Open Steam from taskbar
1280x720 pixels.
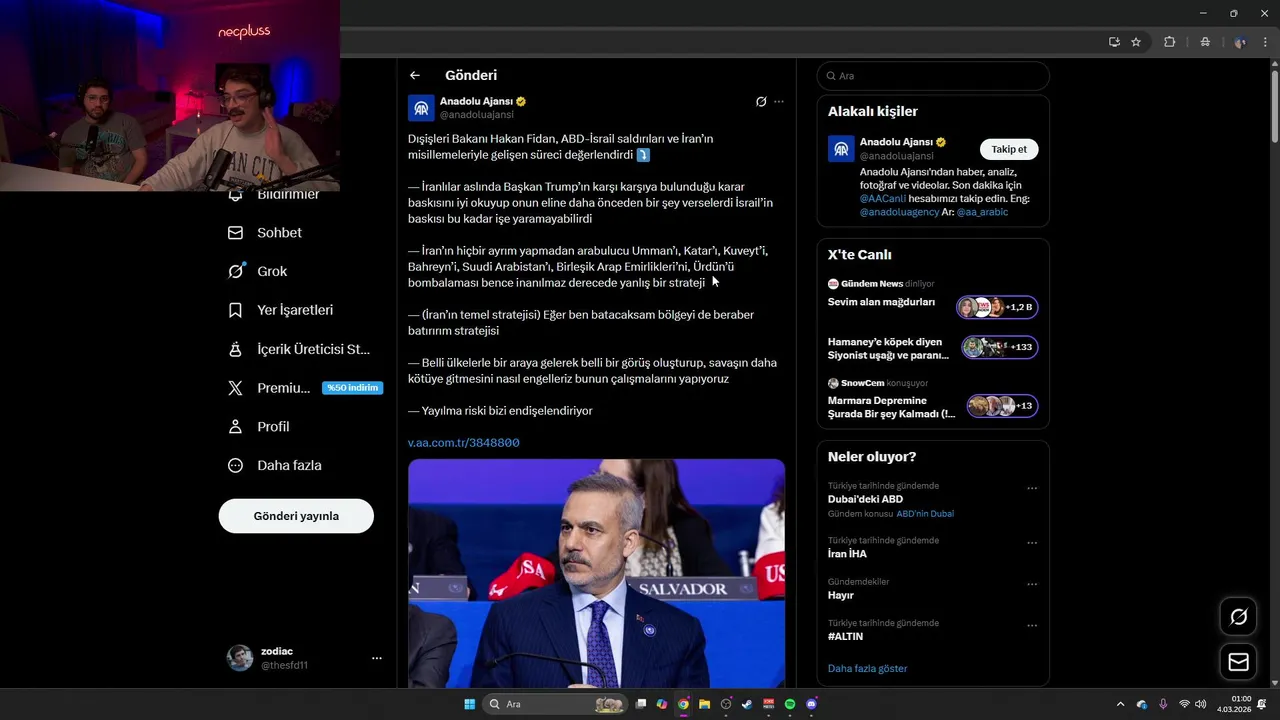(x=747, y=704)
